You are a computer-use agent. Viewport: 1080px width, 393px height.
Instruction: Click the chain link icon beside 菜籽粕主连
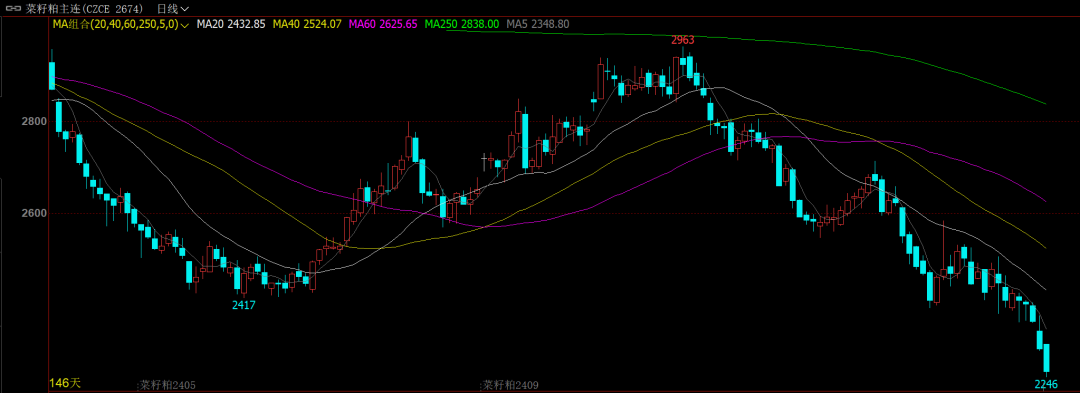click(14, 9)
